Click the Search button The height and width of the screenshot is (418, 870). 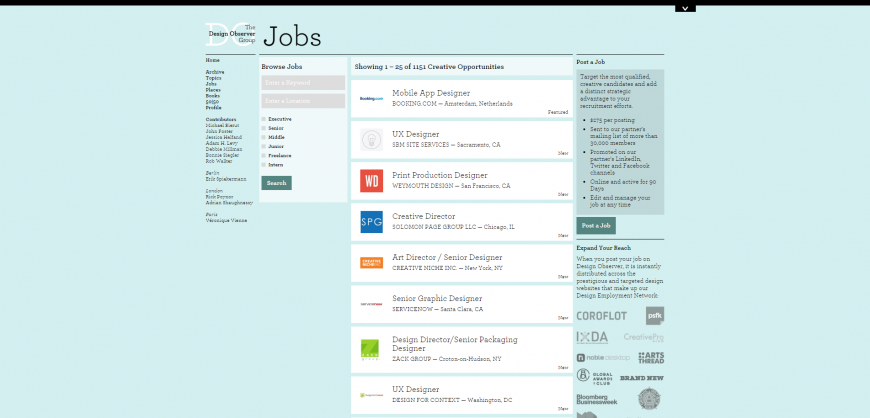coord(276,183)
